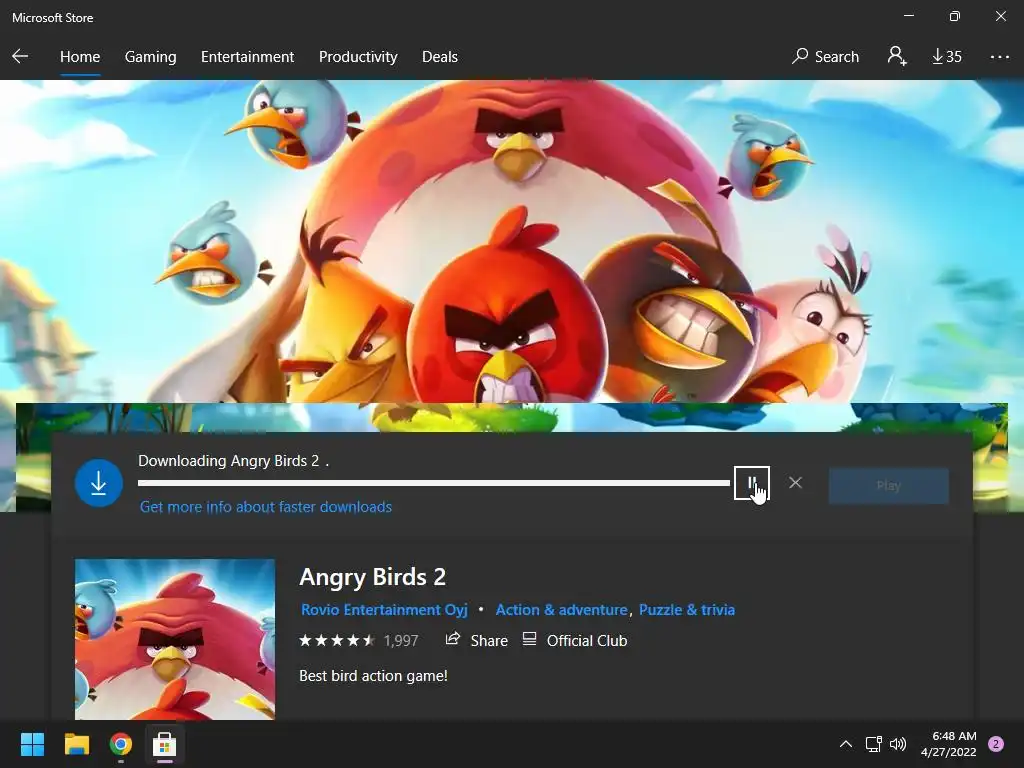
Task: Click the blue download circle icon
Action: 99,483
